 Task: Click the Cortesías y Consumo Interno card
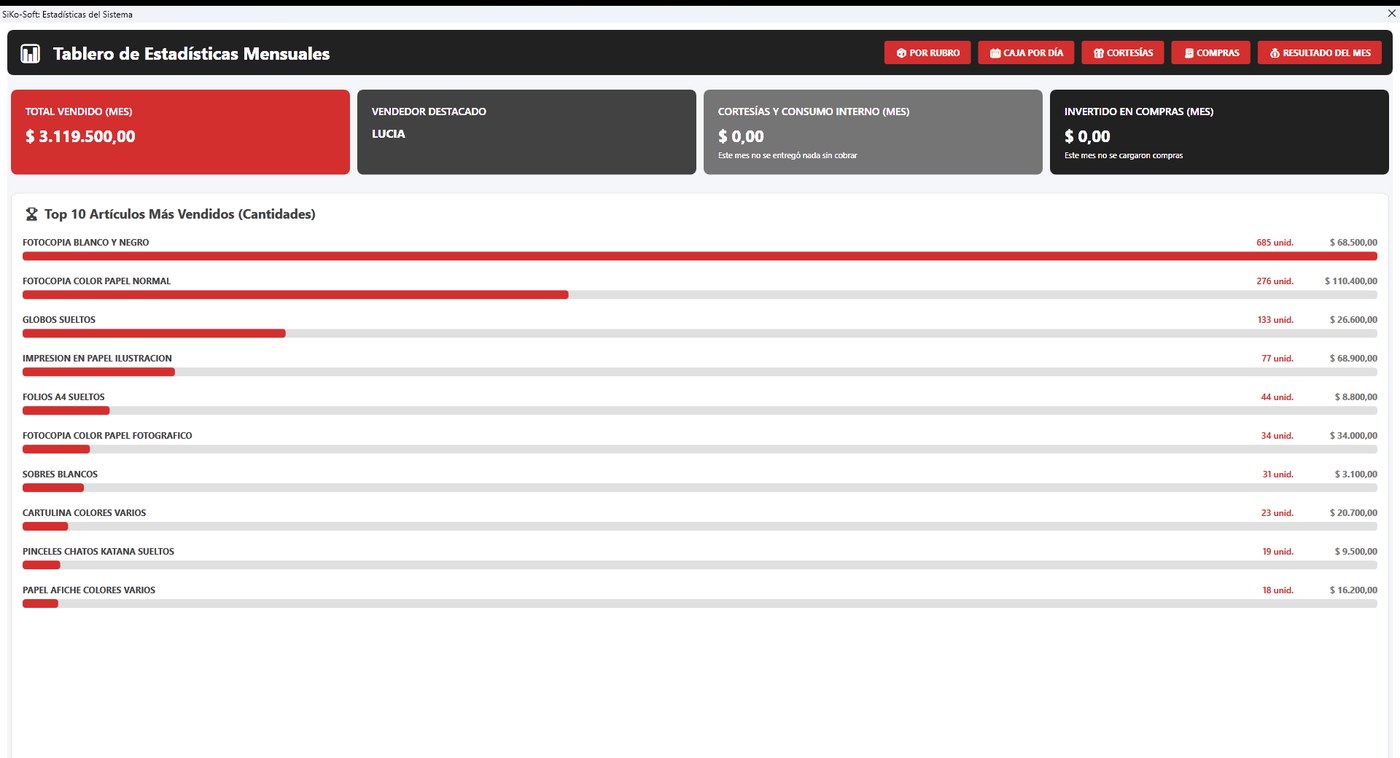pyautogui.click(x=873, y=132)
